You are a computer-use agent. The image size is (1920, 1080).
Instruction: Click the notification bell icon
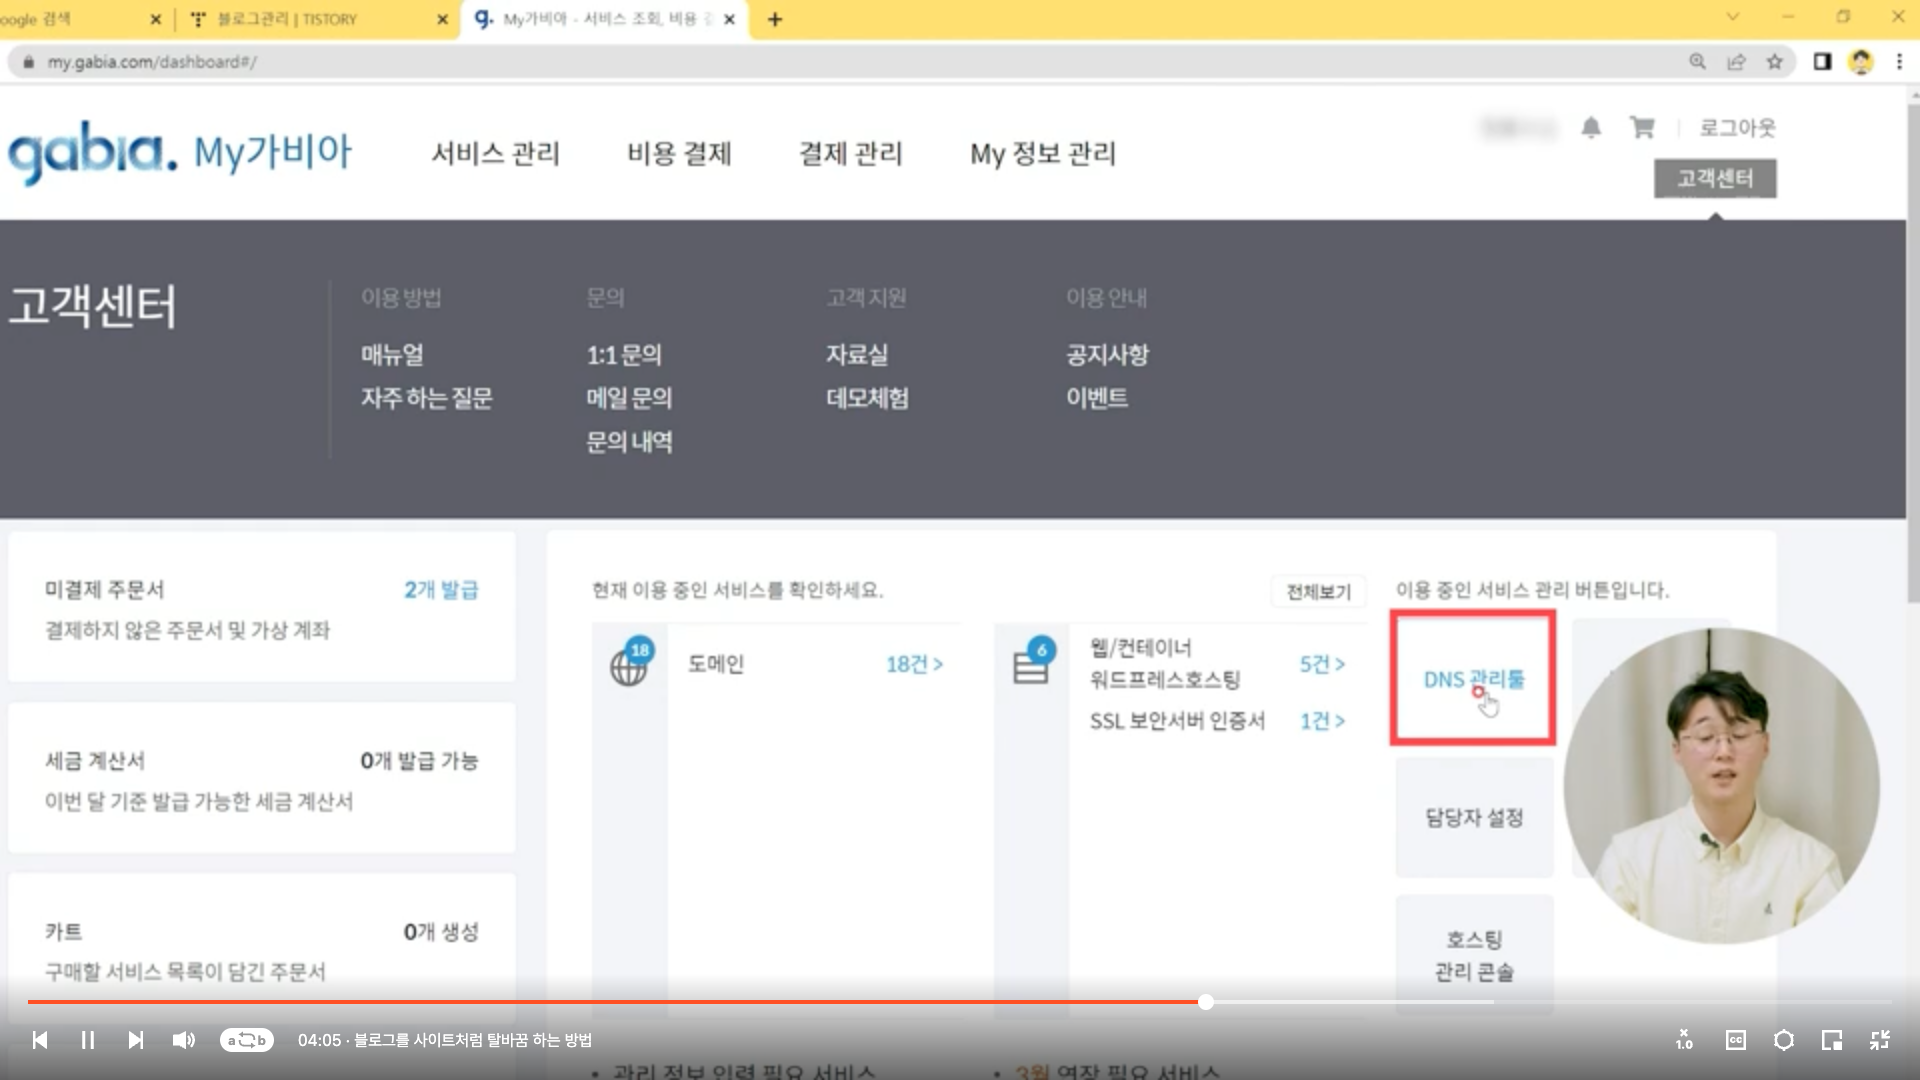tap(1591, 128)
